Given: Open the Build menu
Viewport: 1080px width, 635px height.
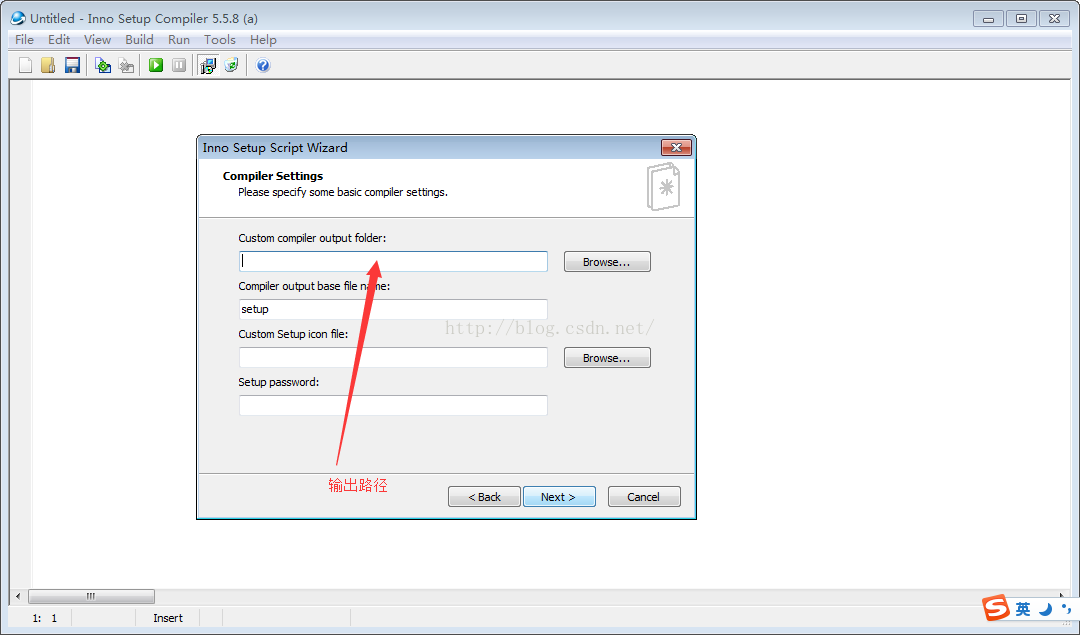Looking at the screenshot, I should pyautogui.click(x=139, y=40).
